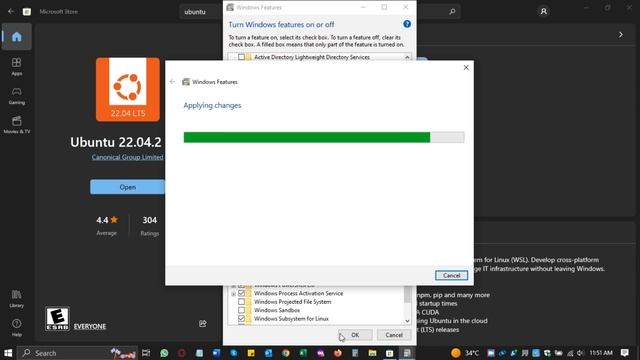Open the Microsoft Store account profile
The image size is (640, 360).
pos(543,11)
